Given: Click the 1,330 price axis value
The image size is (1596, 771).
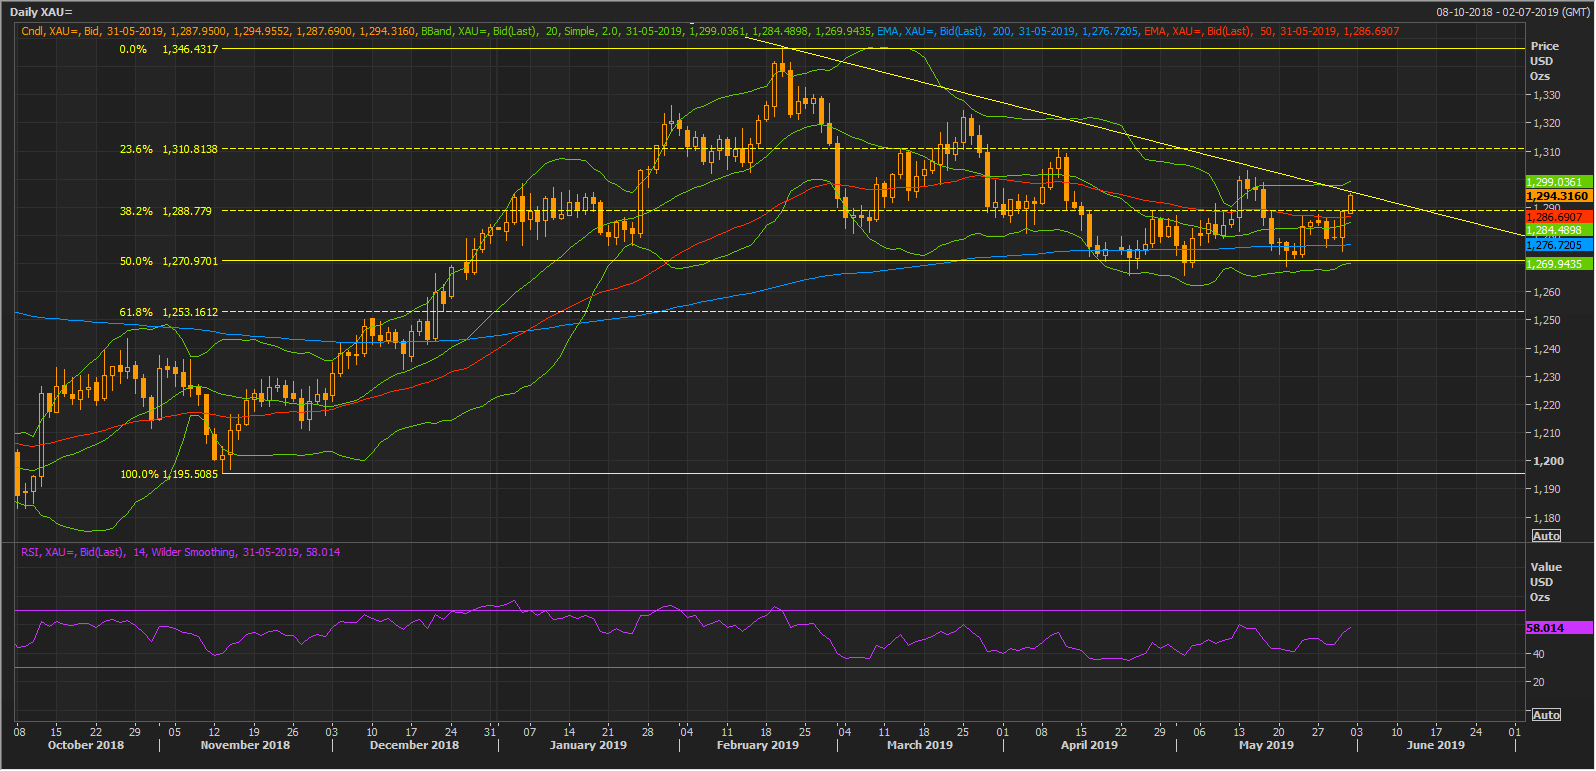Looking at the screenshot, I should coord(1547,96).
